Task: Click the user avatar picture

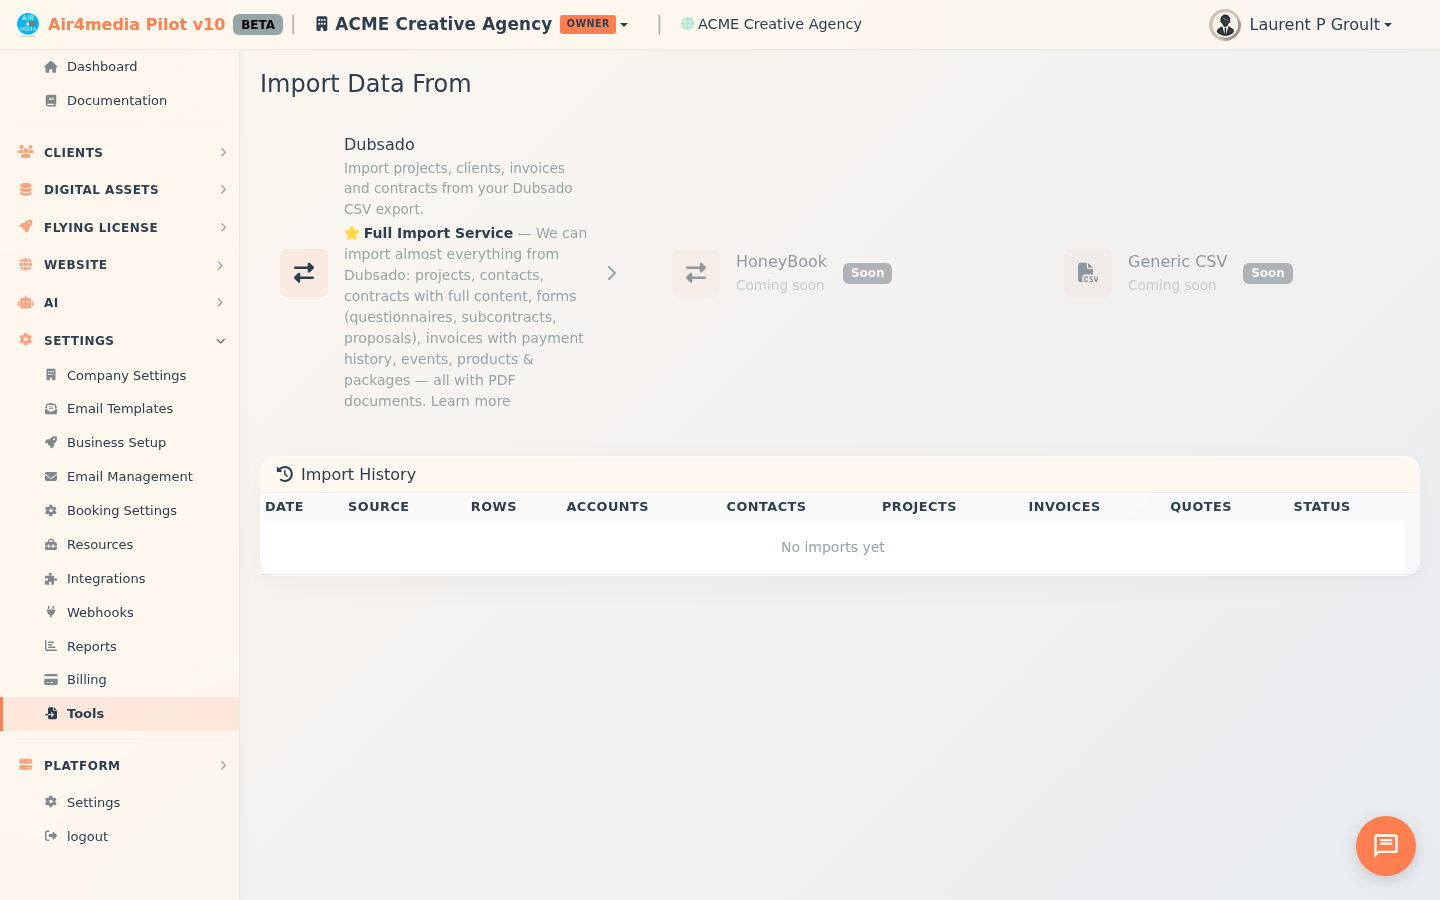Action: [x=1224, y=25]
